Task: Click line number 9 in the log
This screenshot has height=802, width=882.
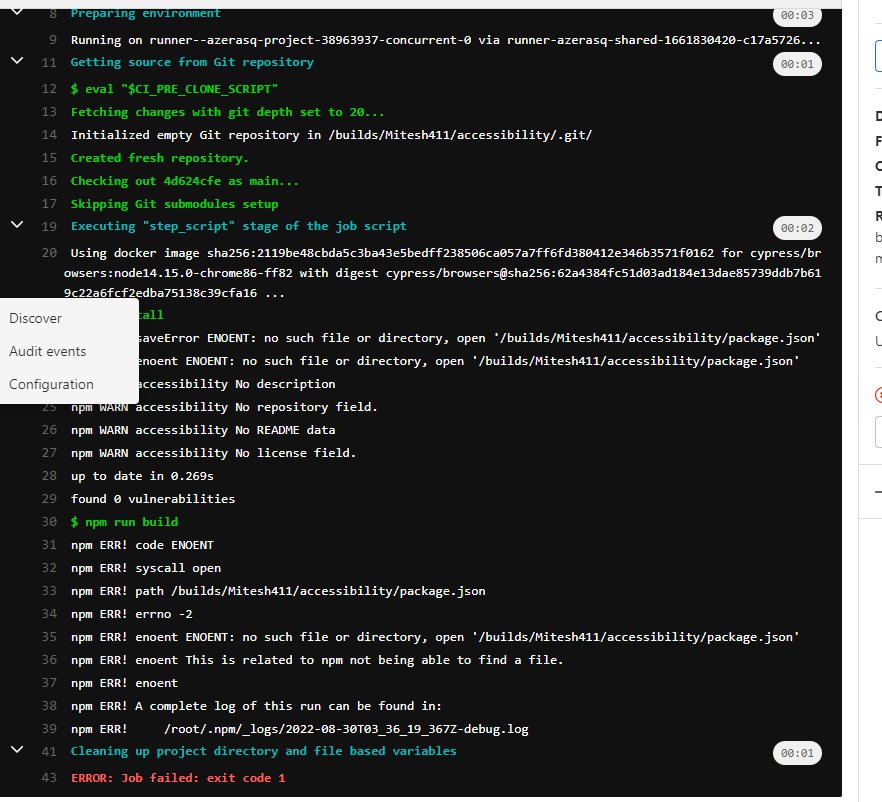Action: coord(53,40)
